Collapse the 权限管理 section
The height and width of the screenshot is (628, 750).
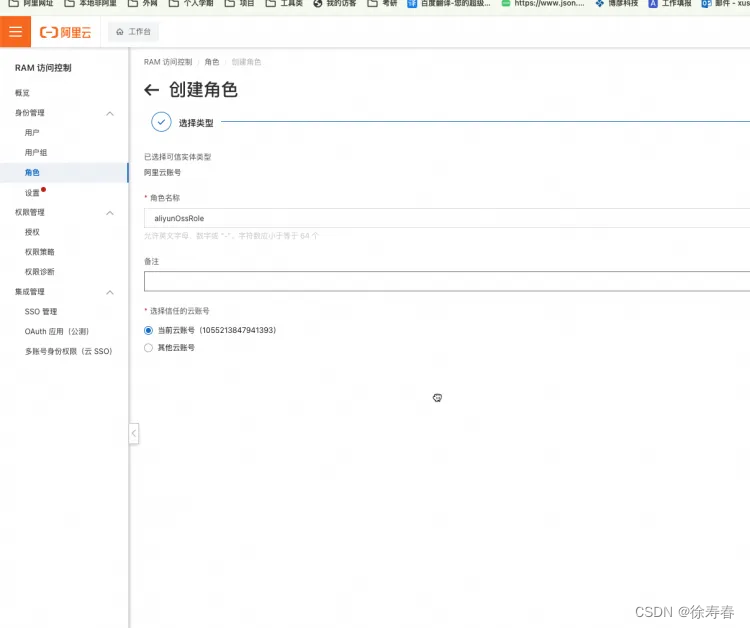coord(110,213)
